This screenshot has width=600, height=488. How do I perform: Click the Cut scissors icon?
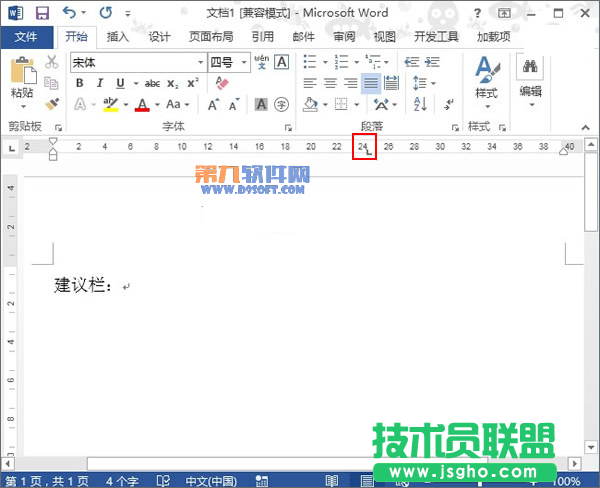coord(51,62)
